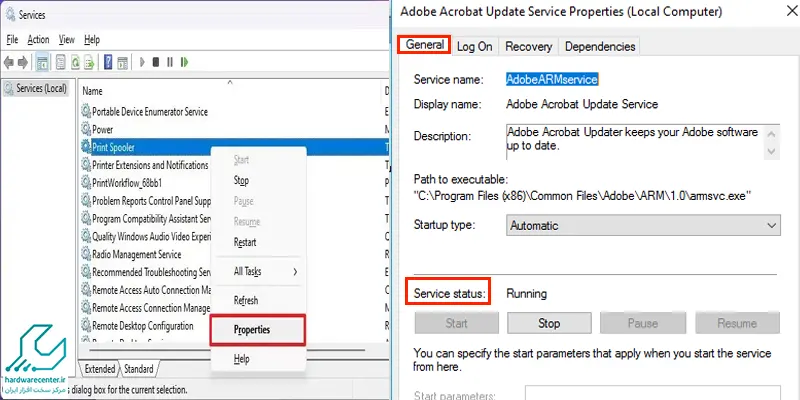The width and height of the screenshot is (800, 400).
Task: Click the Start button in Properties dialog
Action: point(457,323)
